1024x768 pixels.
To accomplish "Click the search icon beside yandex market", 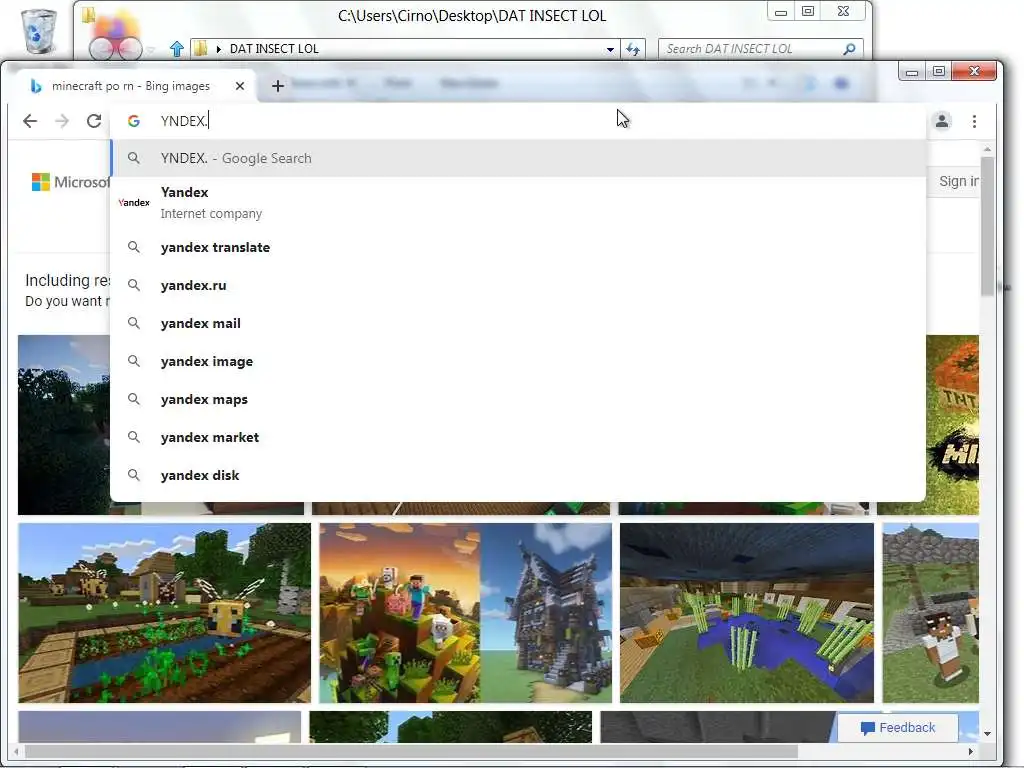I will 134,436.
